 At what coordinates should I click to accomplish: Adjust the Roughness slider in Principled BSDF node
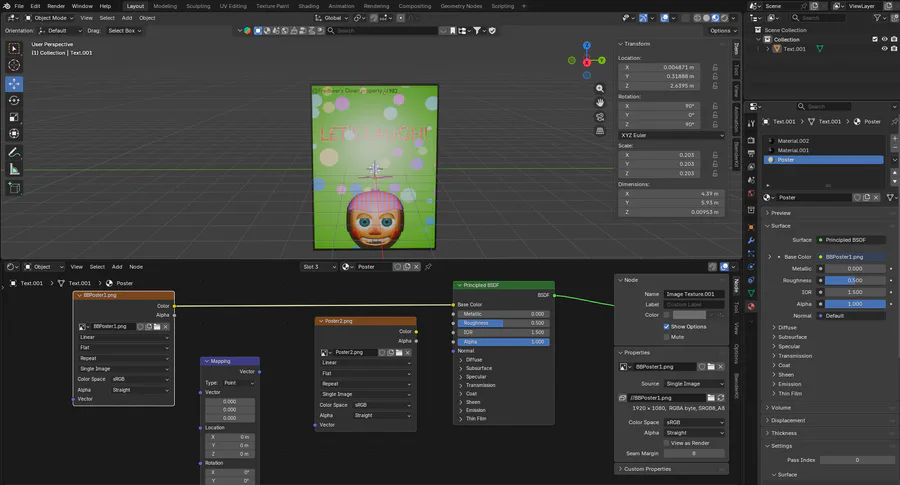point(503,323)
